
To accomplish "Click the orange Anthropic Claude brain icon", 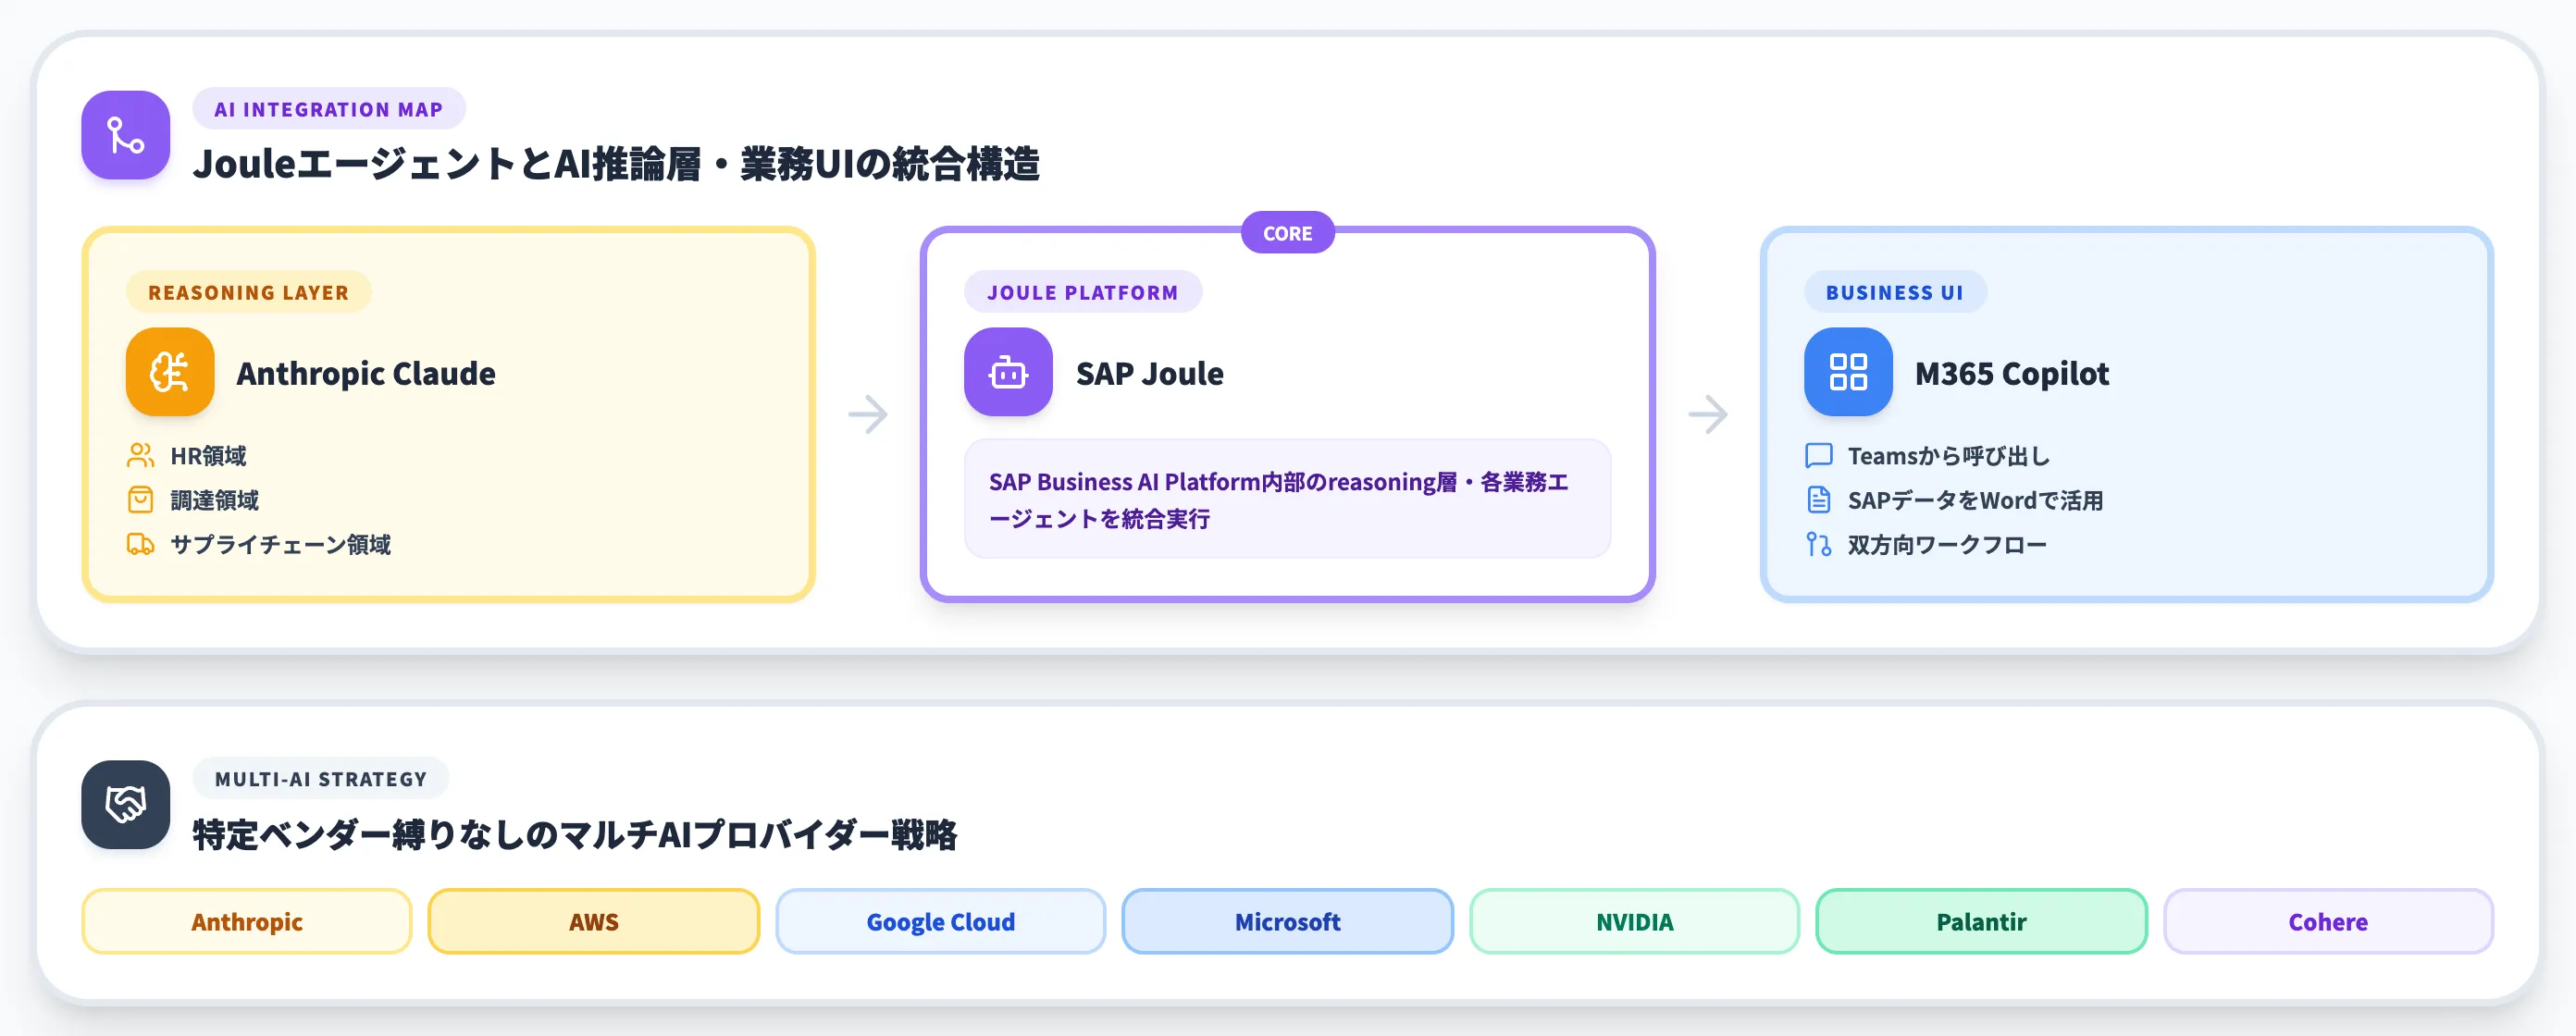I will click(170, 372).
